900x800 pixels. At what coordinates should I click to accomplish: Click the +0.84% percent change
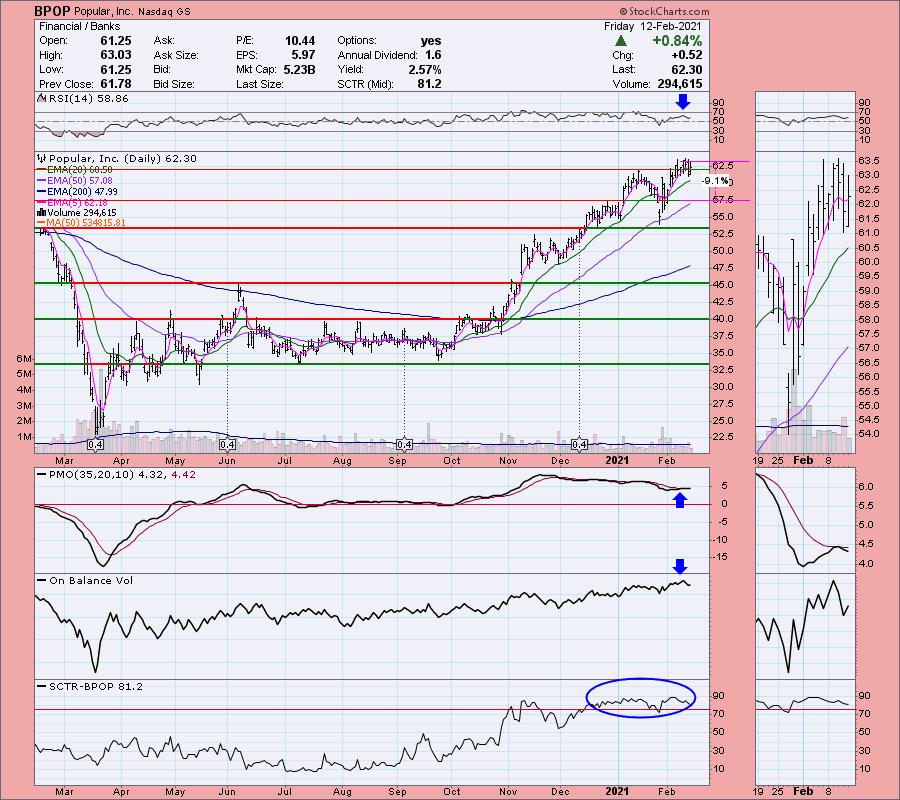point(677,41)
